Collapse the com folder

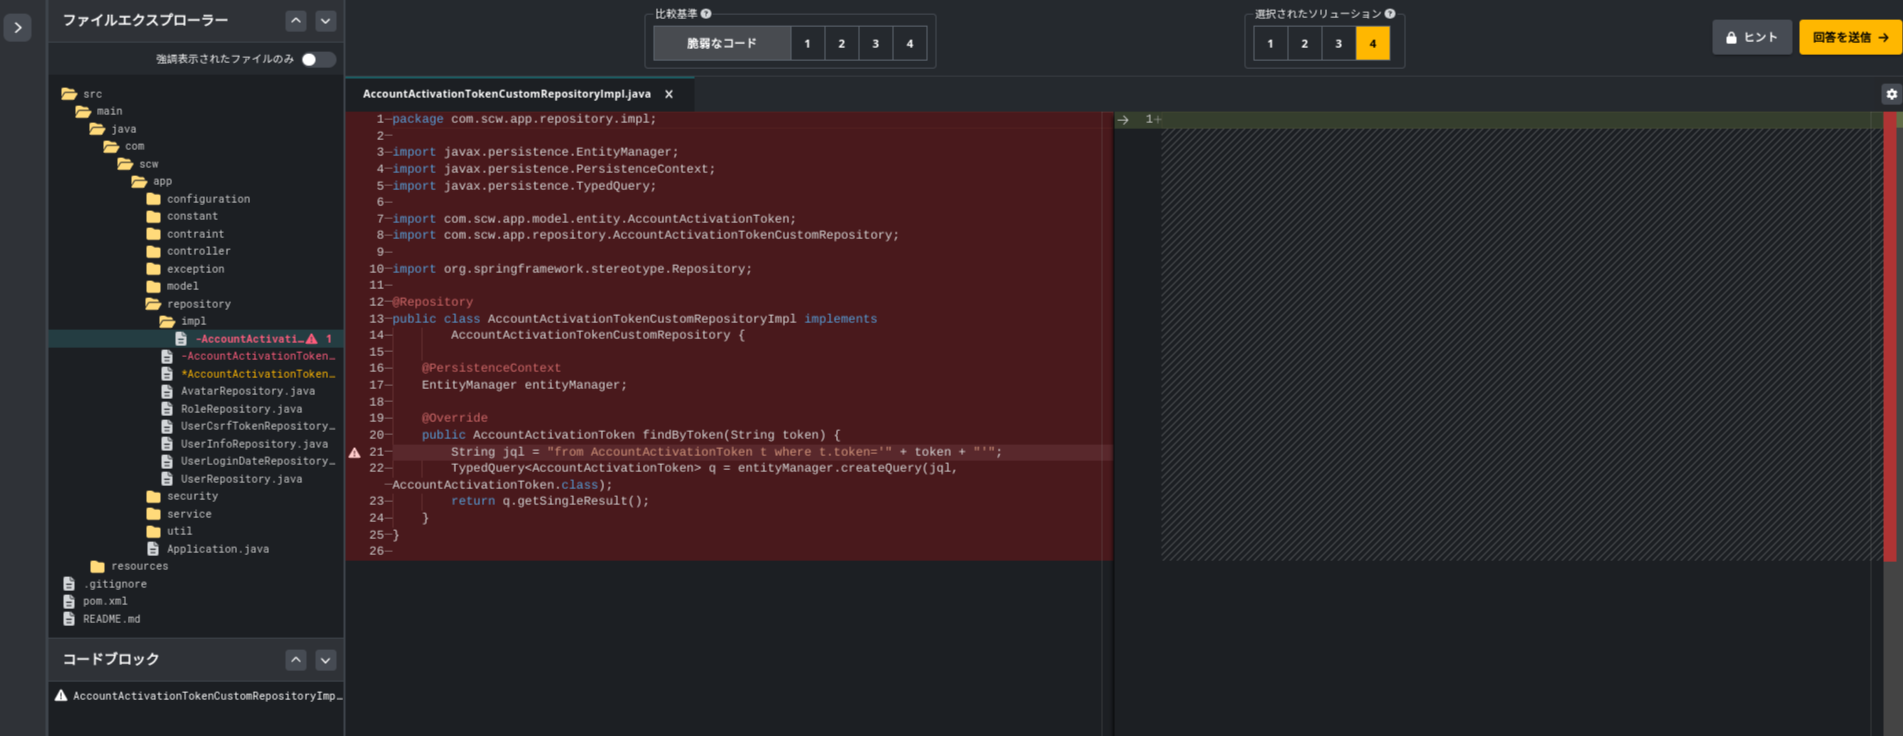[124, 147]
